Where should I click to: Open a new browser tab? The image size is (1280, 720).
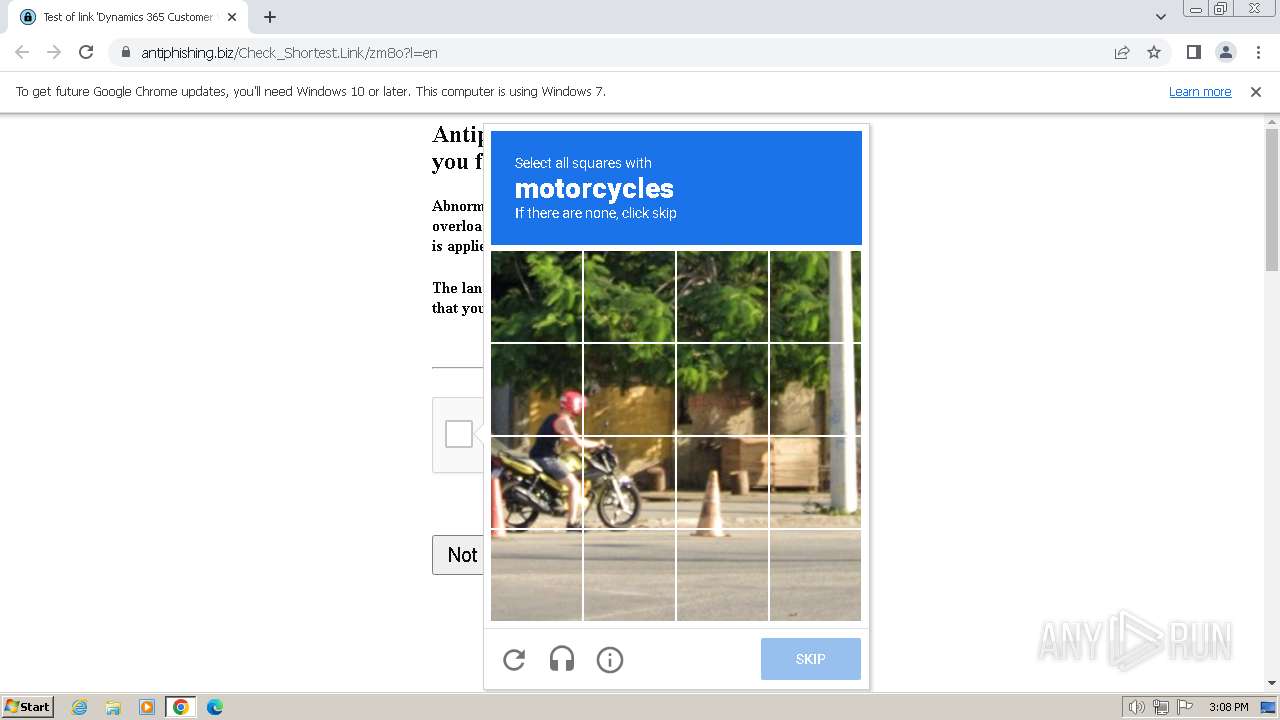(269, 17)
